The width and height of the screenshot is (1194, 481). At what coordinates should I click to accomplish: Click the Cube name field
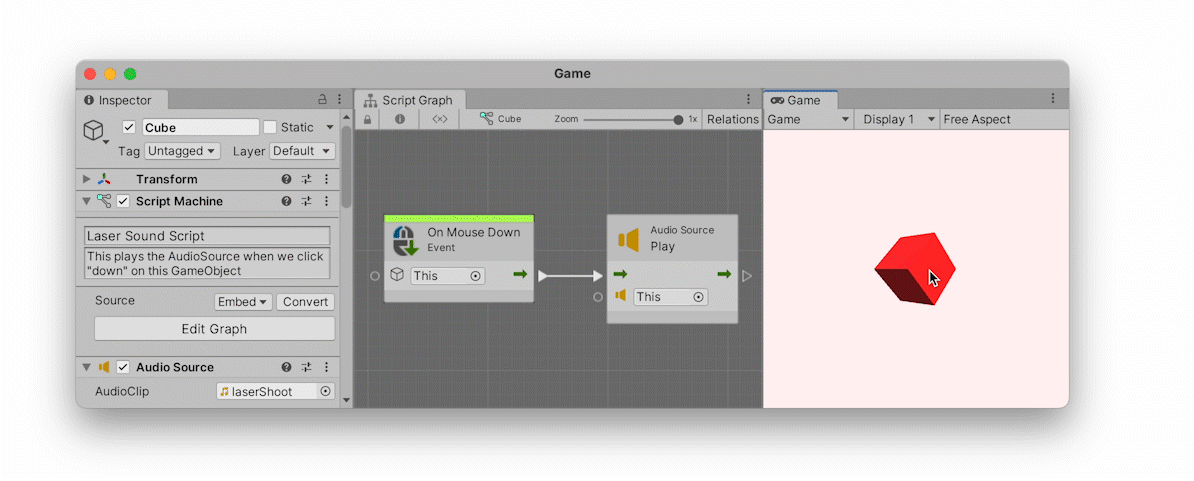tap(201, 128)
